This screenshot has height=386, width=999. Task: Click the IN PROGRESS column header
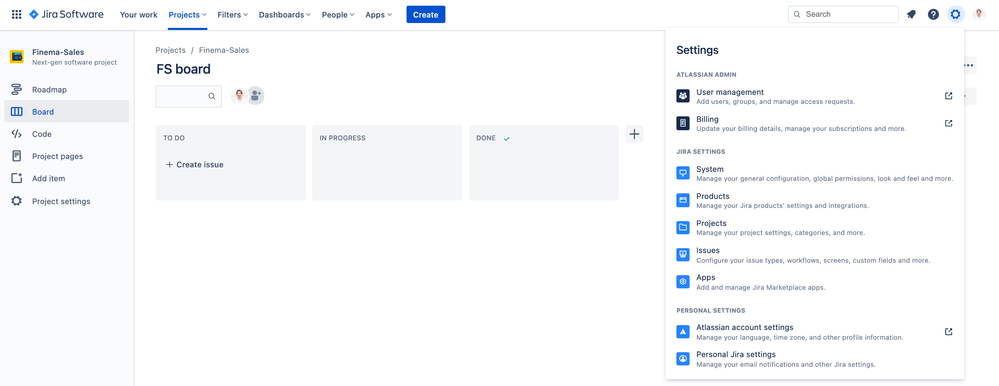point(342,138)
